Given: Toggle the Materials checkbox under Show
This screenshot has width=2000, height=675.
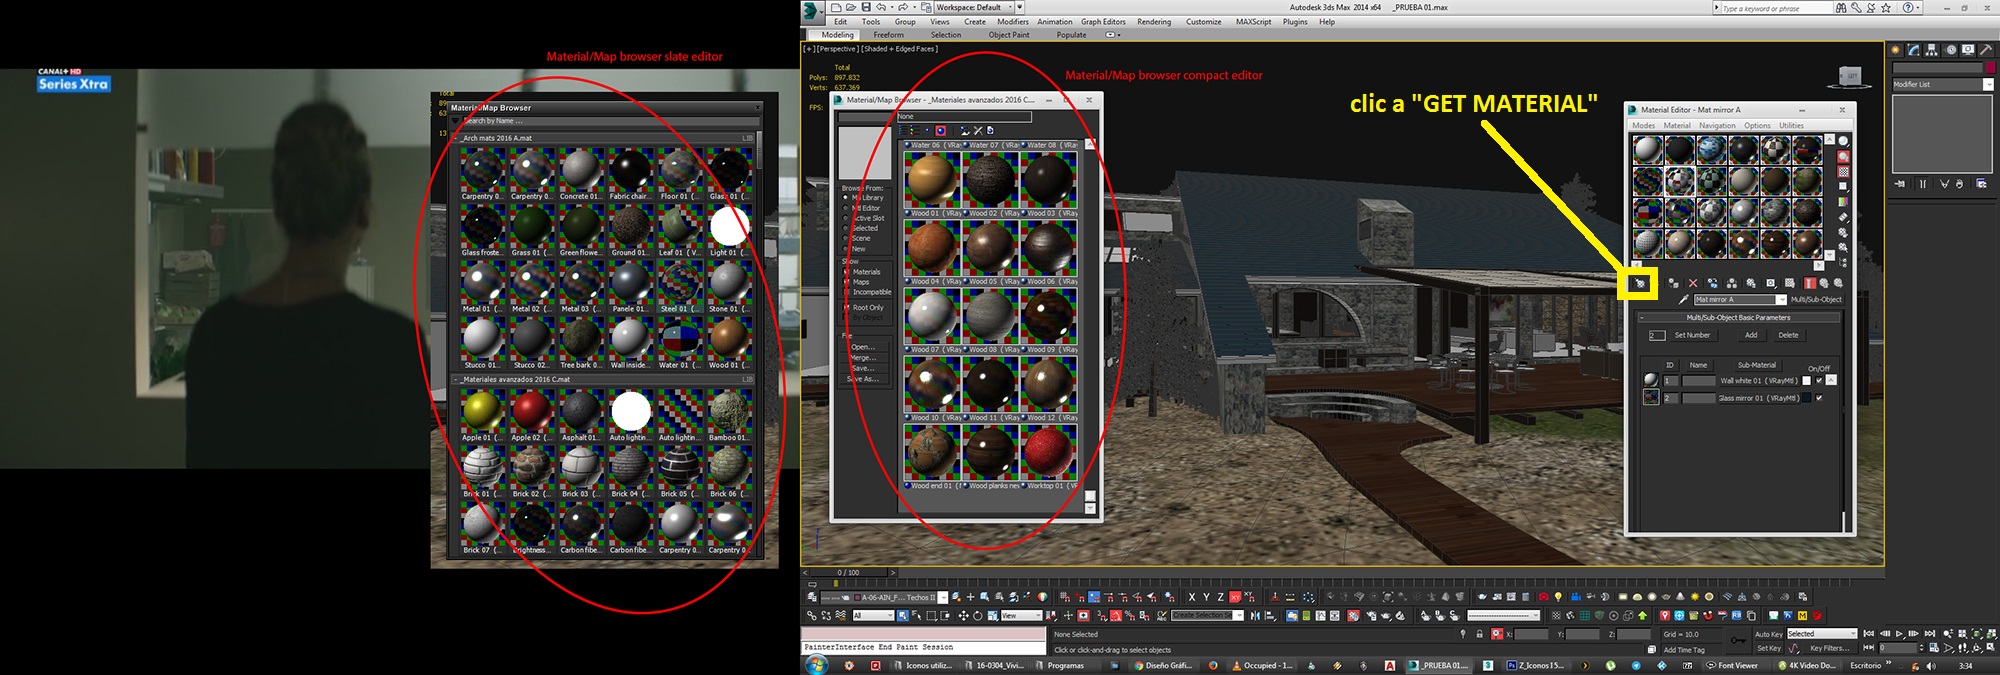Looking at the screenshot, I should [846, 272].
